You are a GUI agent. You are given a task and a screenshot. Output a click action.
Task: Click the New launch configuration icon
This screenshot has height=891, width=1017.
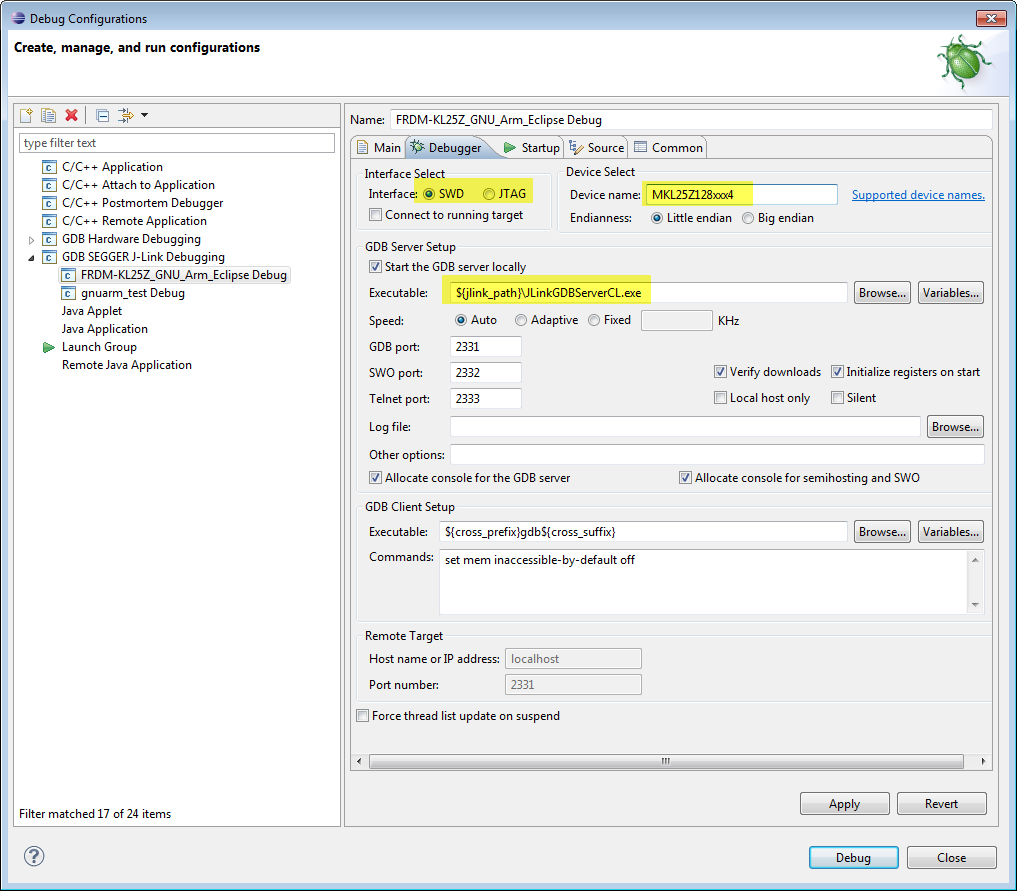point(27,116)
